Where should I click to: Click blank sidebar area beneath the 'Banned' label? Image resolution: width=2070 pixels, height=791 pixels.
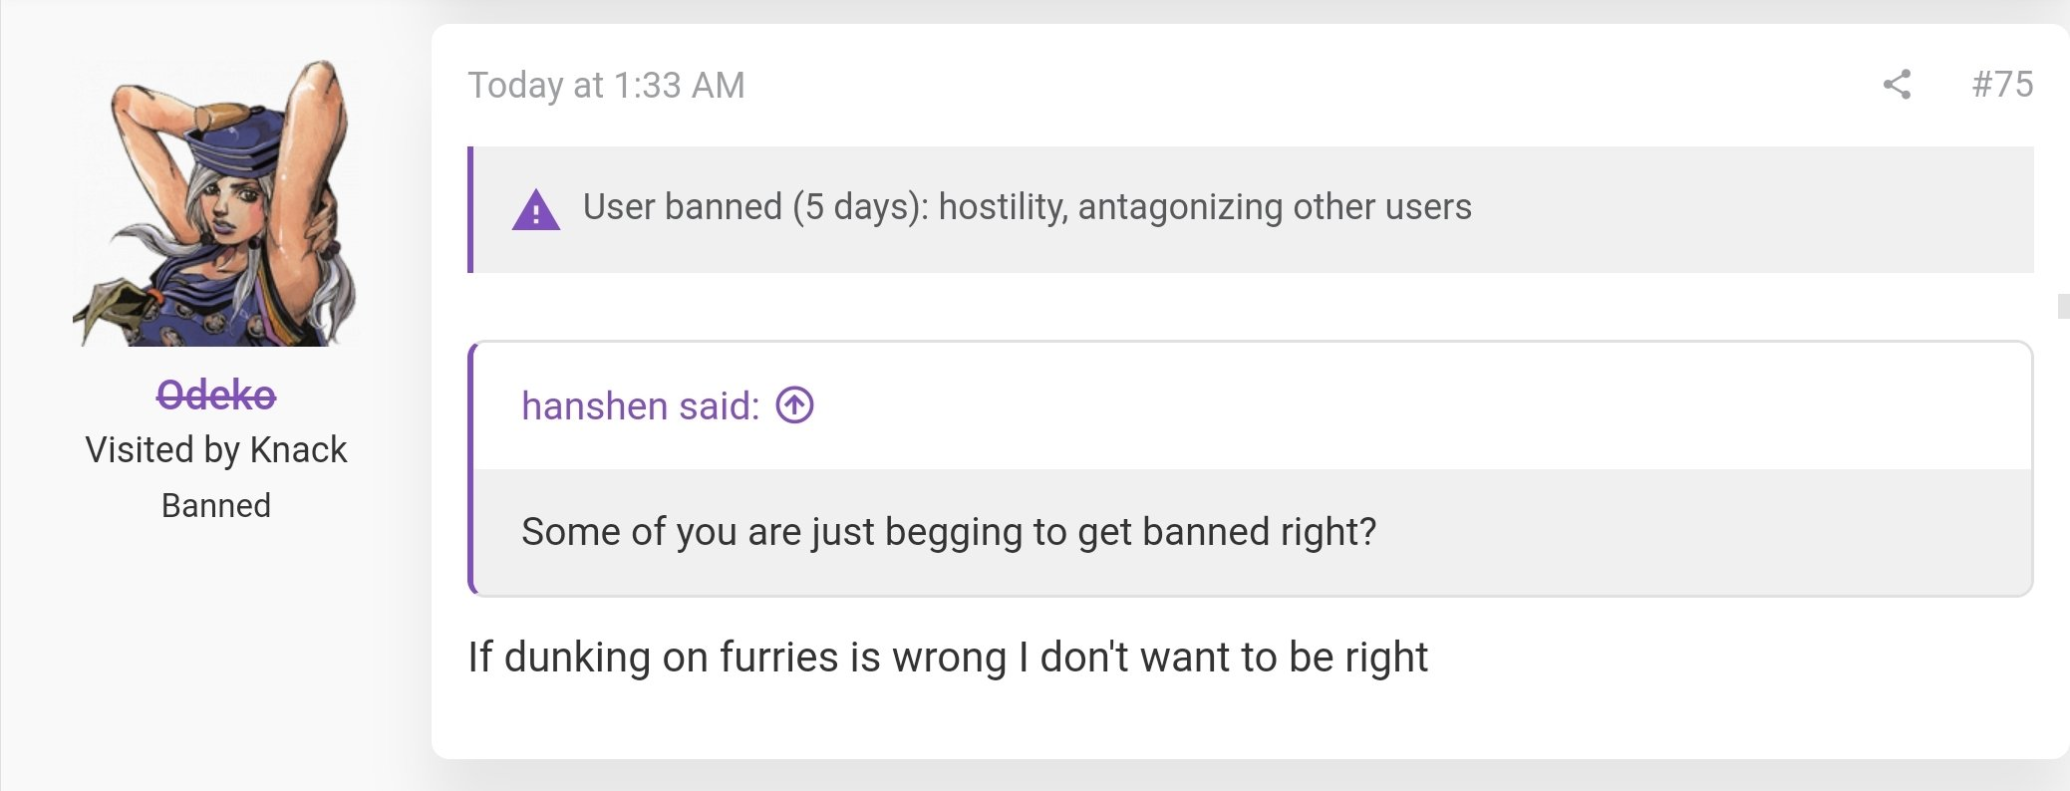point(216,650)
